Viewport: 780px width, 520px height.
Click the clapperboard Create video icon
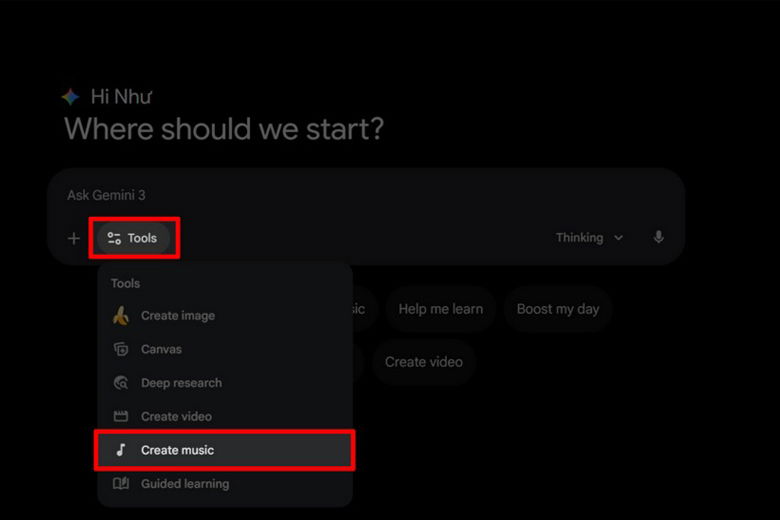tap(121, 417)
